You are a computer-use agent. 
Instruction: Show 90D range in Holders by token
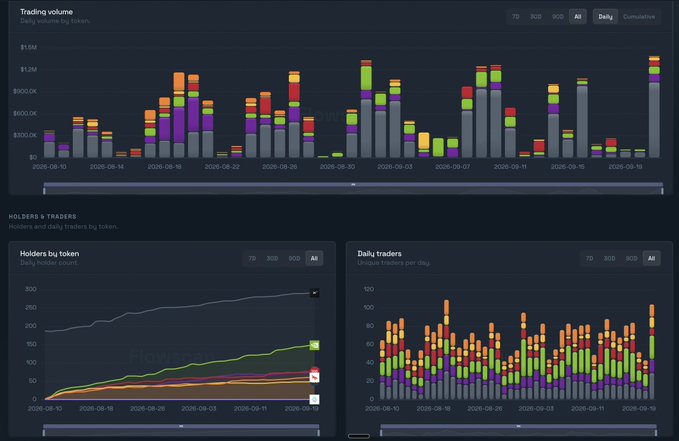(x=294, y=258)
